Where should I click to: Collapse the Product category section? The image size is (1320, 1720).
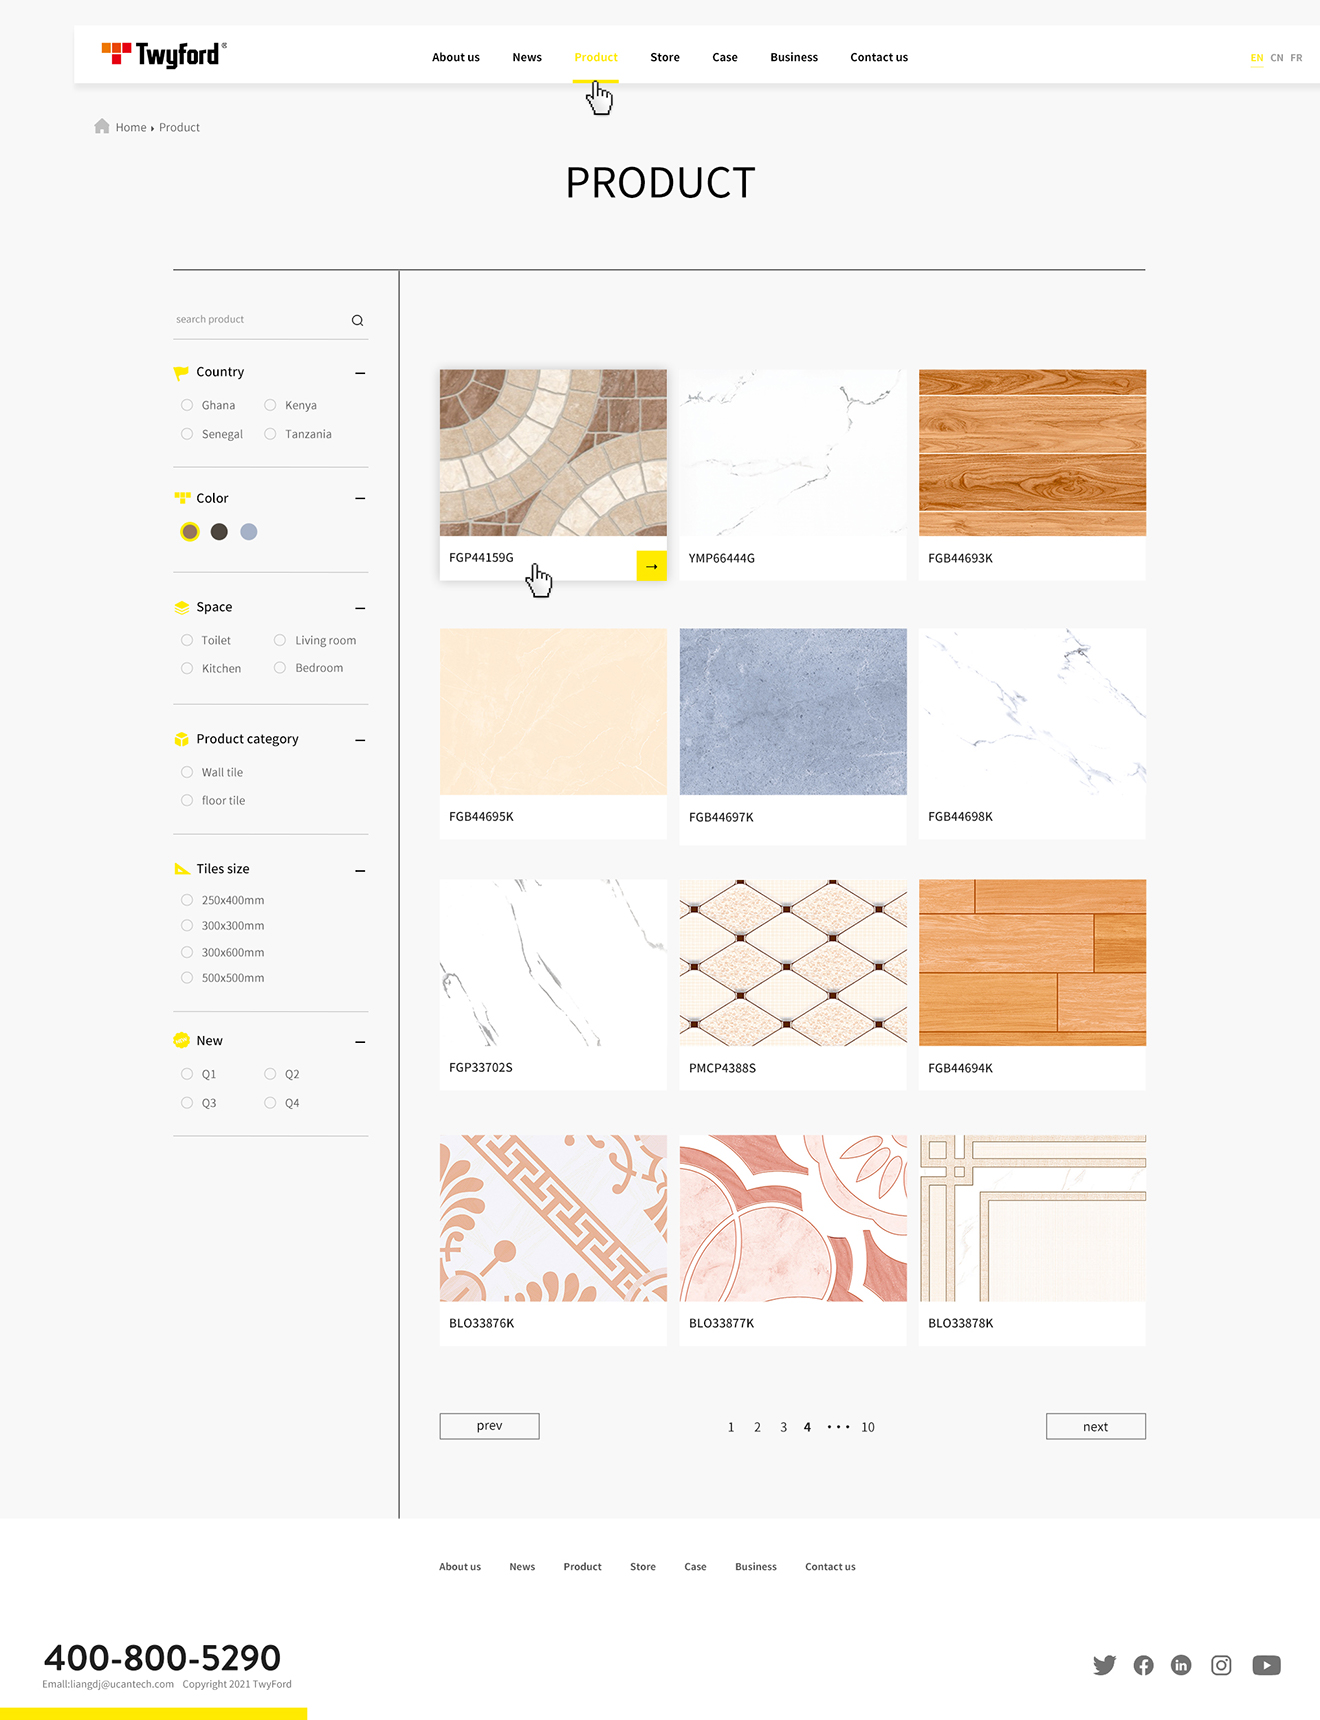[360, 740]
